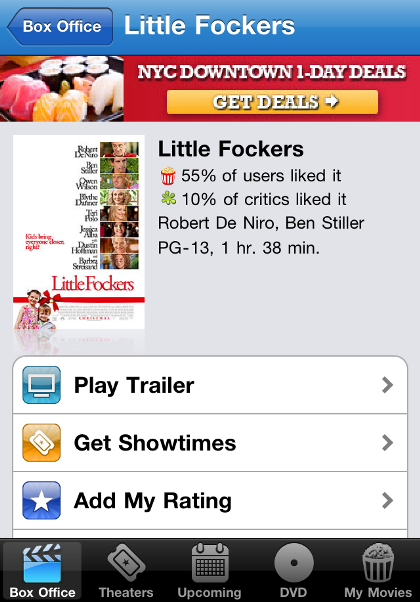Tap the red popcorn user rating icon
The height and width of the screenshot is (602, 420).
[168, 176]
